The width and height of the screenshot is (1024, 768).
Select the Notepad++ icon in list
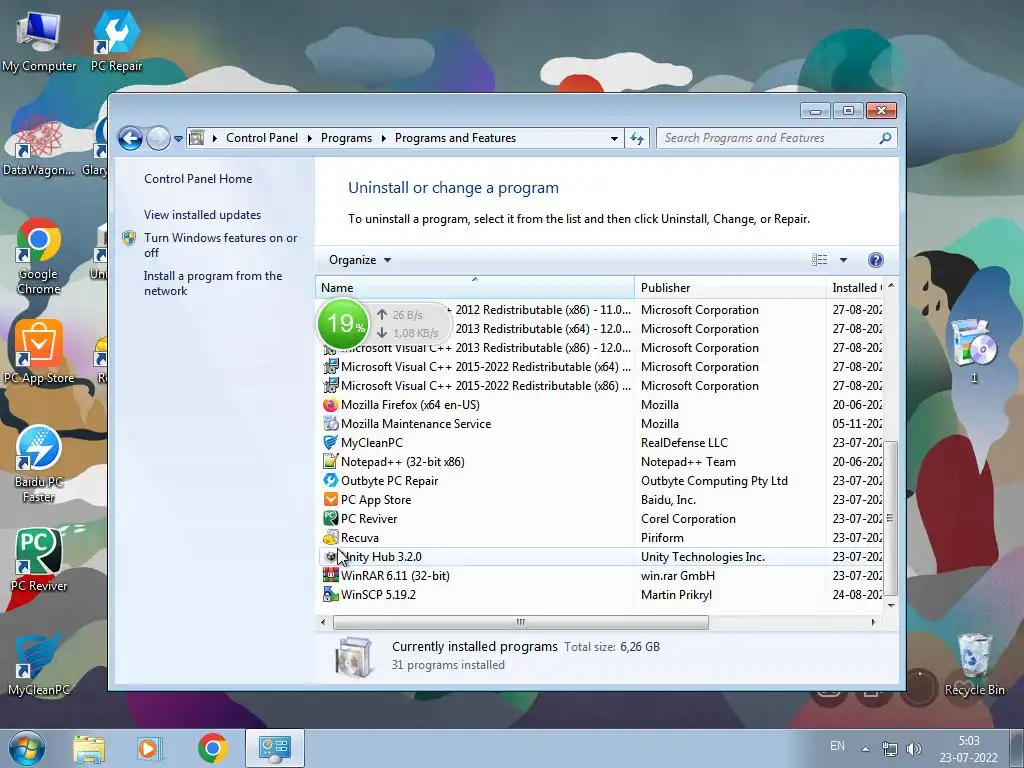tap(331, 461)
